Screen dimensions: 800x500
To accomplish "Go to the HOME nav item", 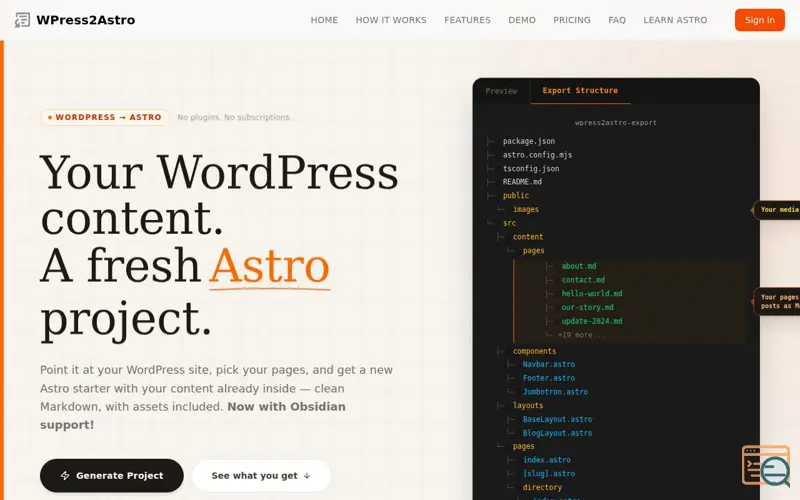I will pyautogui.click(x=324, y=20).
